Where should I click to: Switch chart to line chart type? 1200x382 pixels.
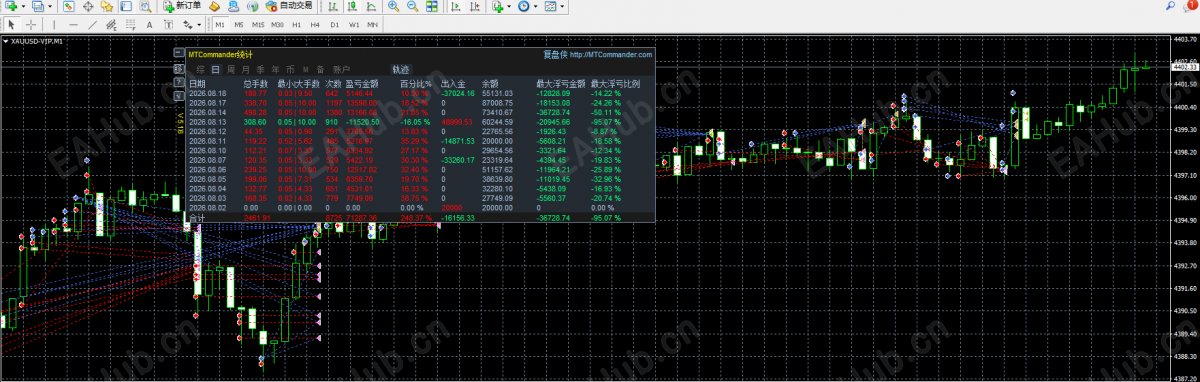tap(371, 7)
